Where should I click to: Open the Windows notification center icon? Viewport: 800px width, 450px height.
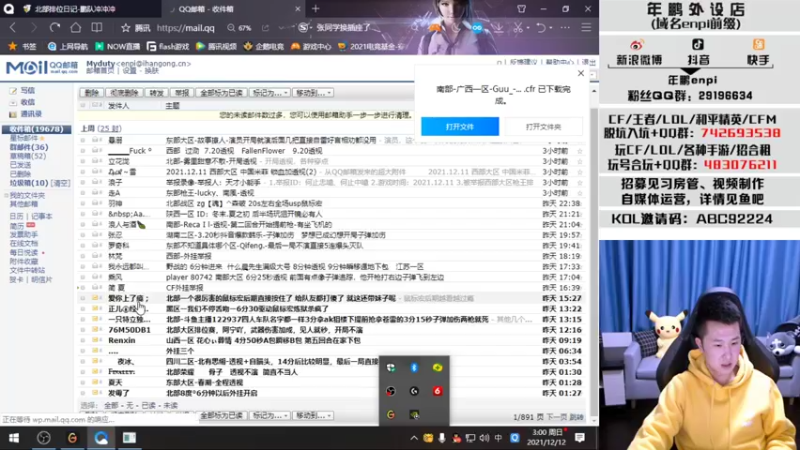[580, 438]
